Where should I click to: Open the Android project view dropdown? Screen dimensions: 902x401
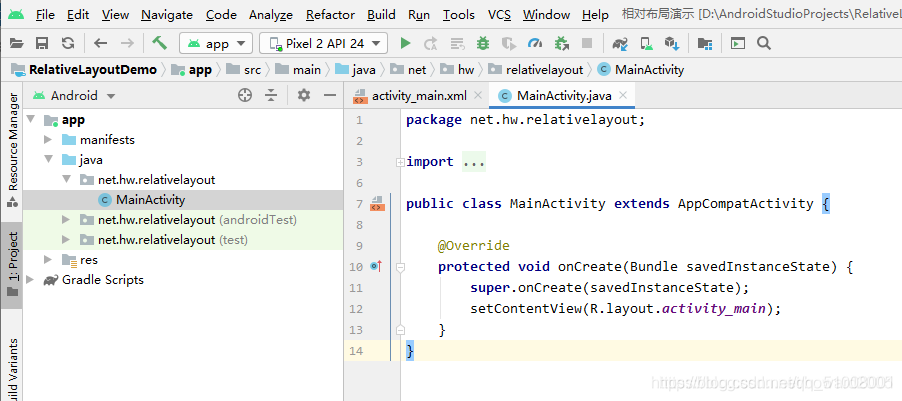(x=74, y=96)
